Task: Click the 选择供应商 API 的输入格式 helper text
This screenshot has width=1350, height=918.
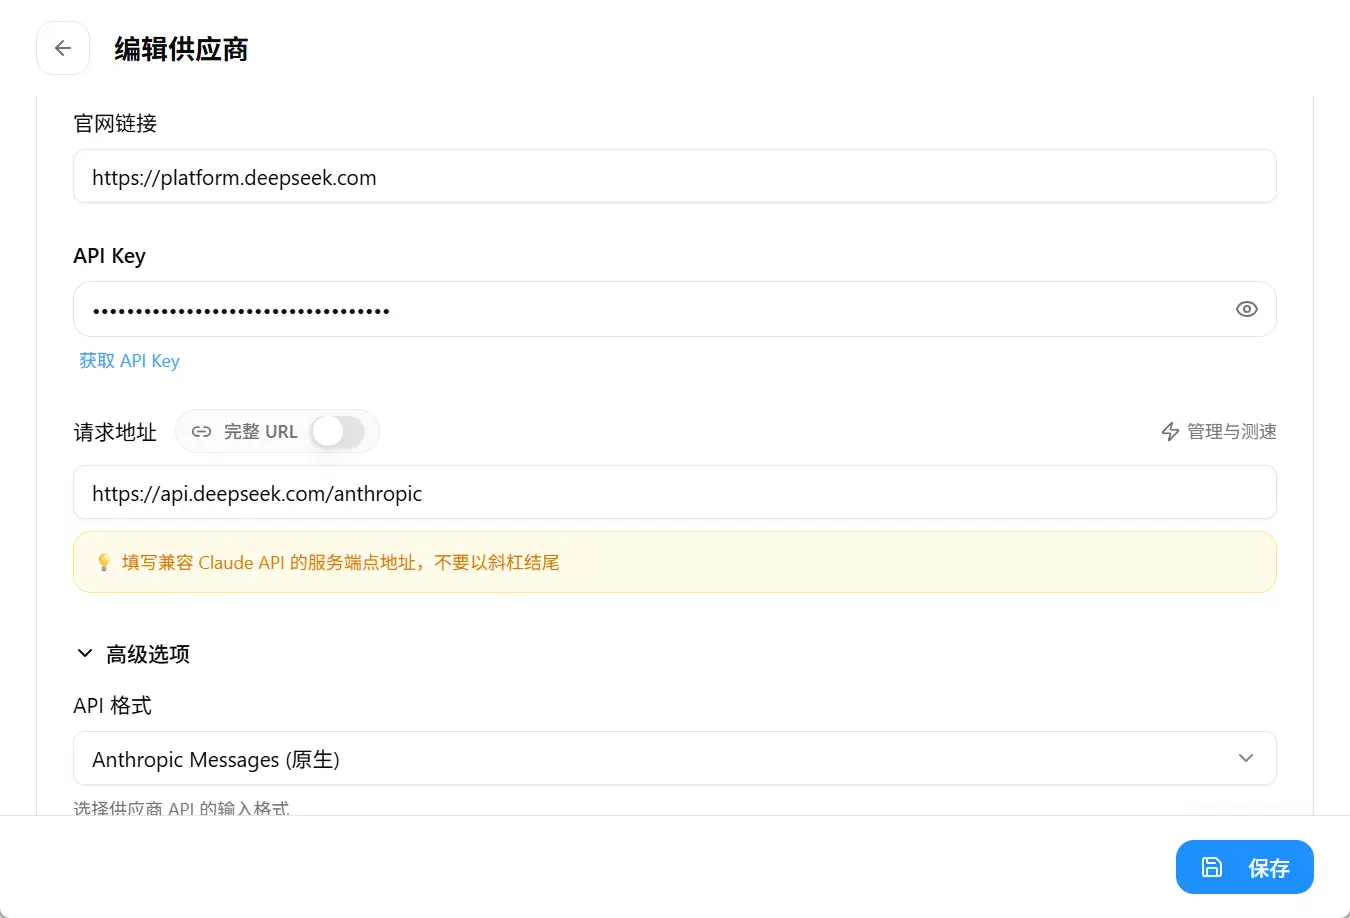Action: pos(181,807)
